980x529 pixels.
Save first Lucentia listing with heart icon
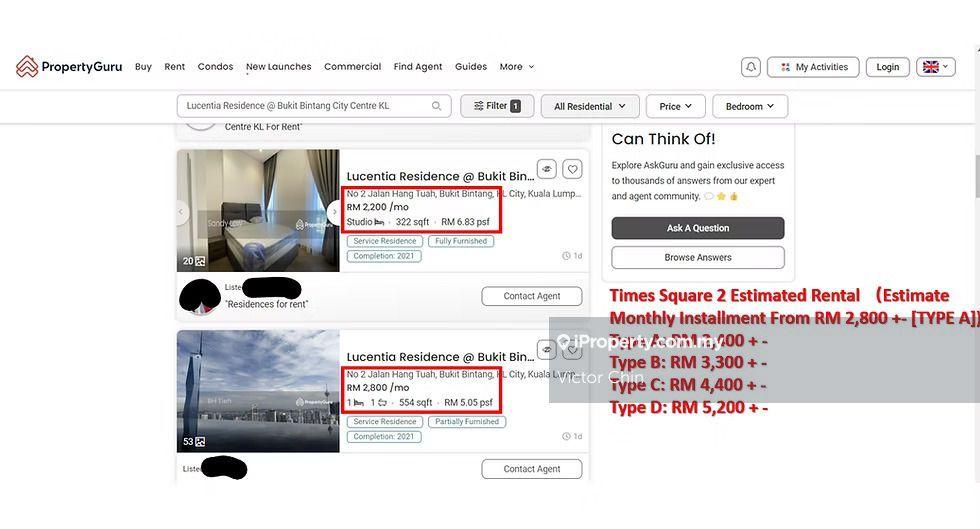pyautogui.click(x=572, y=169)
